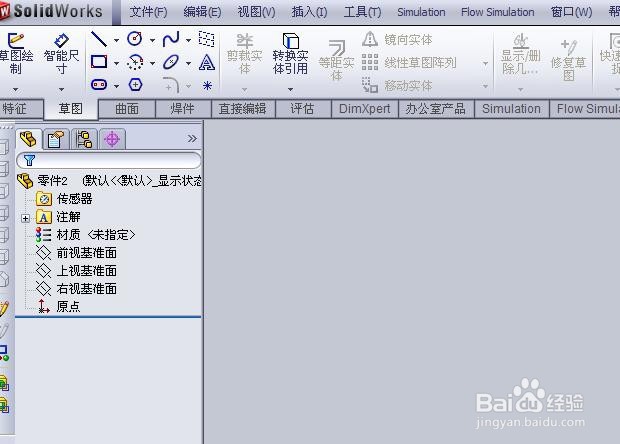Screen dimensions: 620x444
Task: Select 材质 <未指定> in the tree
Action: tap(85, 234)
